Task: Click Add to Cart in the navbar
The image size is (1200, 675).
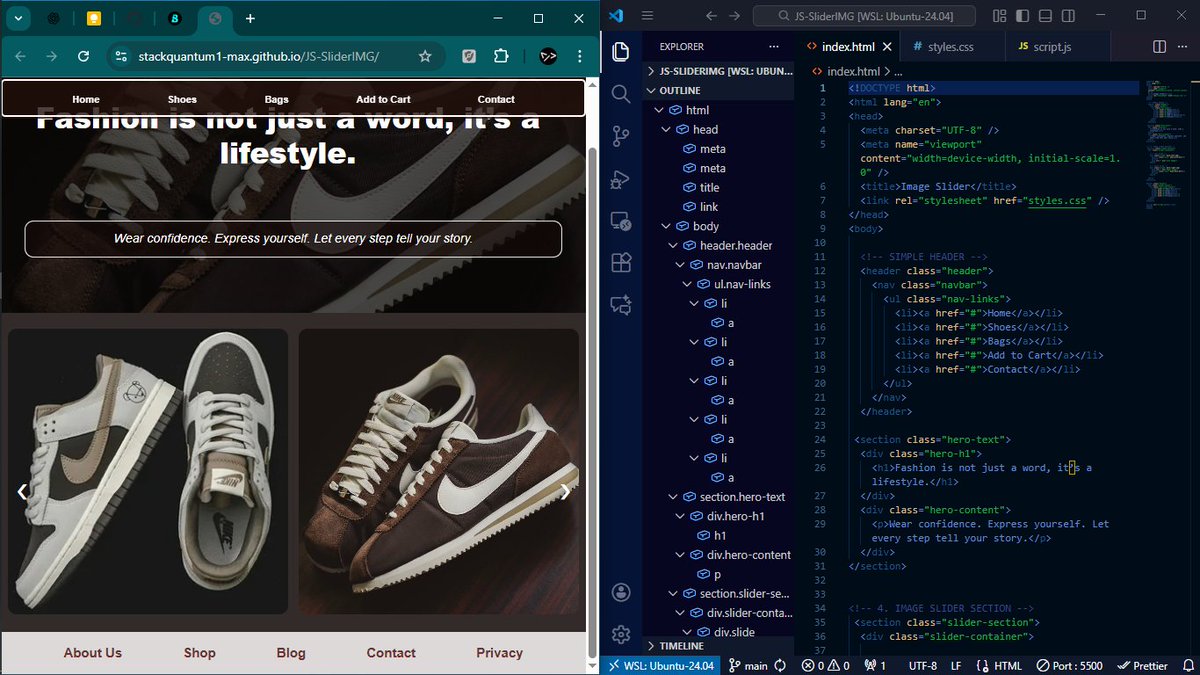Action: [x=383, y=99]
